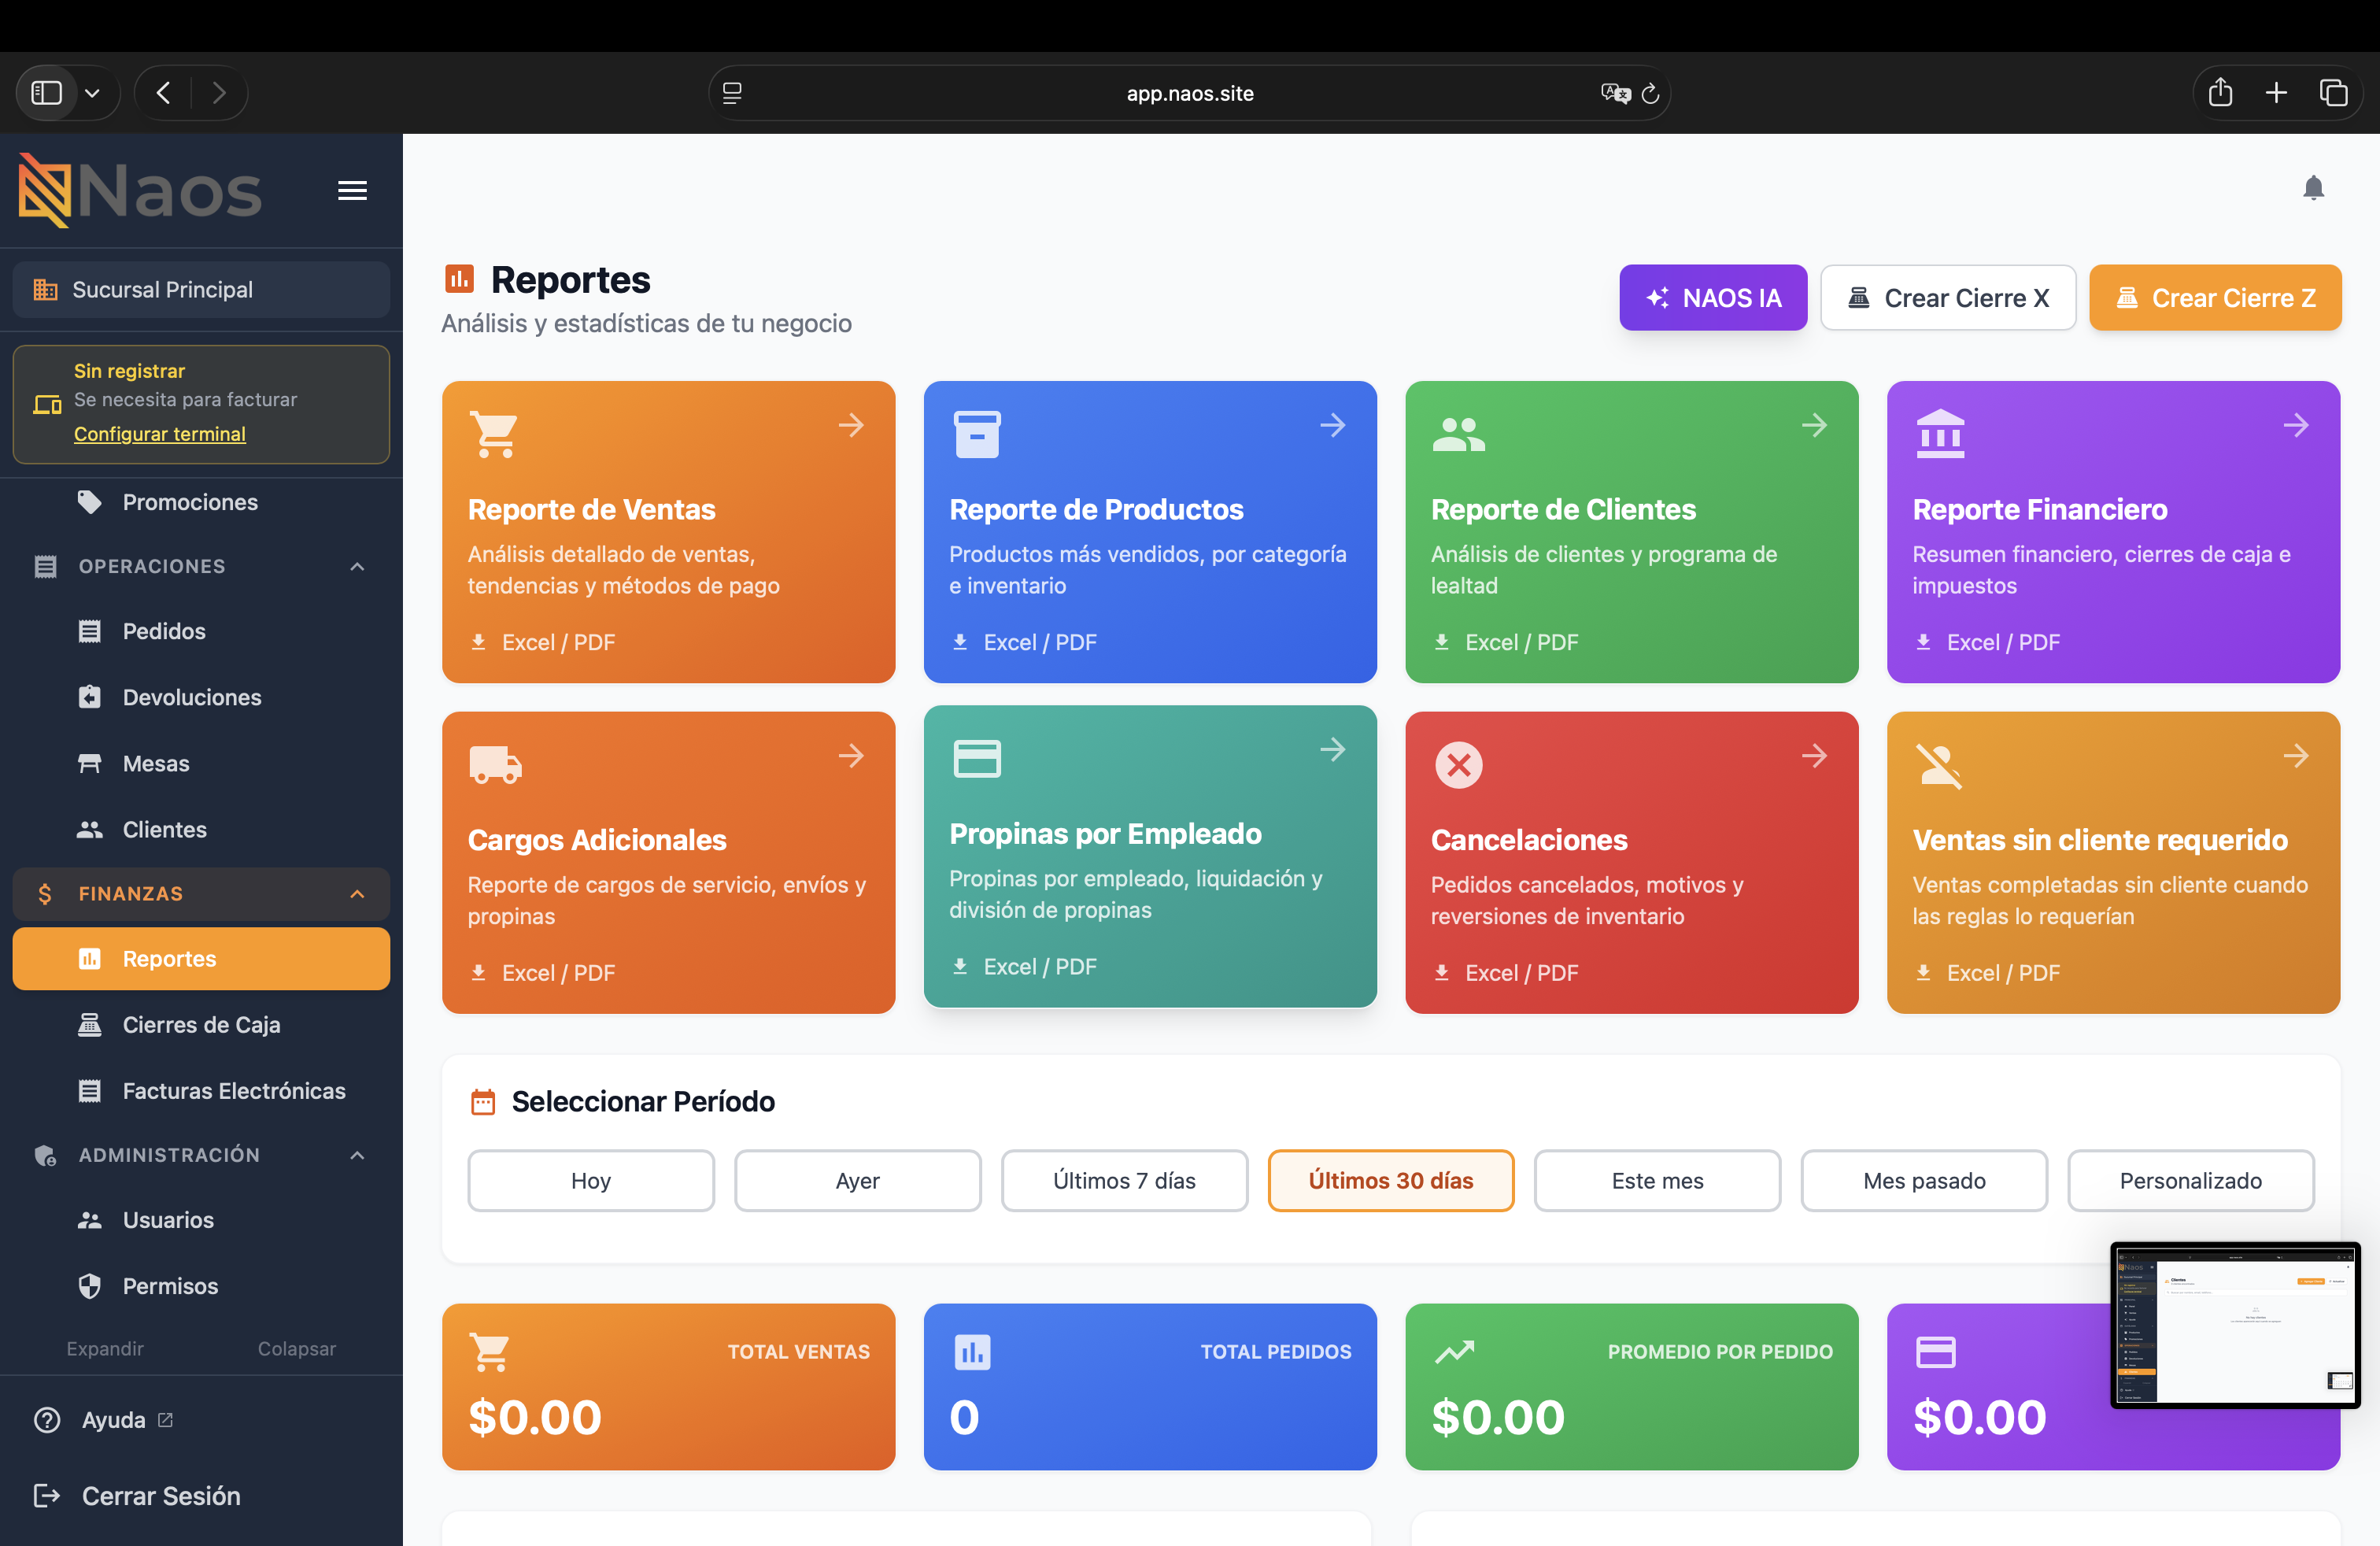Click the app.naos.site address bar

tap(1189, 93)
